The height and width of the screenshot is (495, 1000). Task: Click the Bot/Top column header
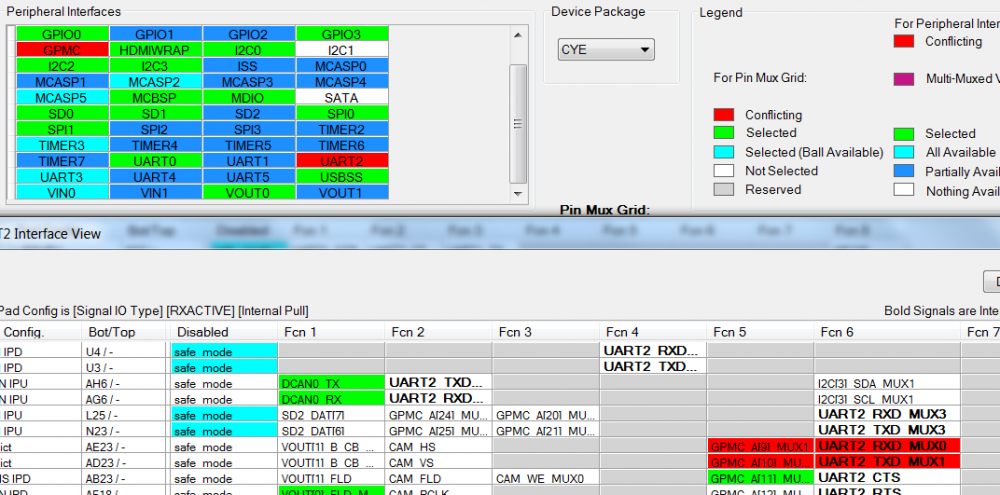click(111, 332)
